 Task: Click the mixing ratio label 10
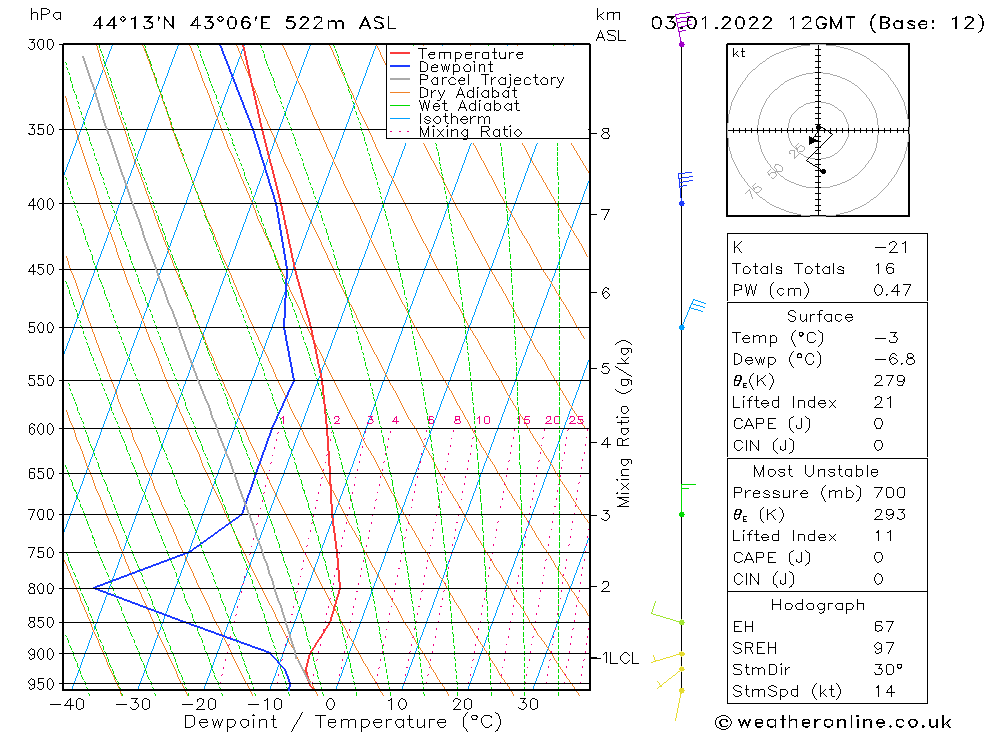click(x=483, y=420)
